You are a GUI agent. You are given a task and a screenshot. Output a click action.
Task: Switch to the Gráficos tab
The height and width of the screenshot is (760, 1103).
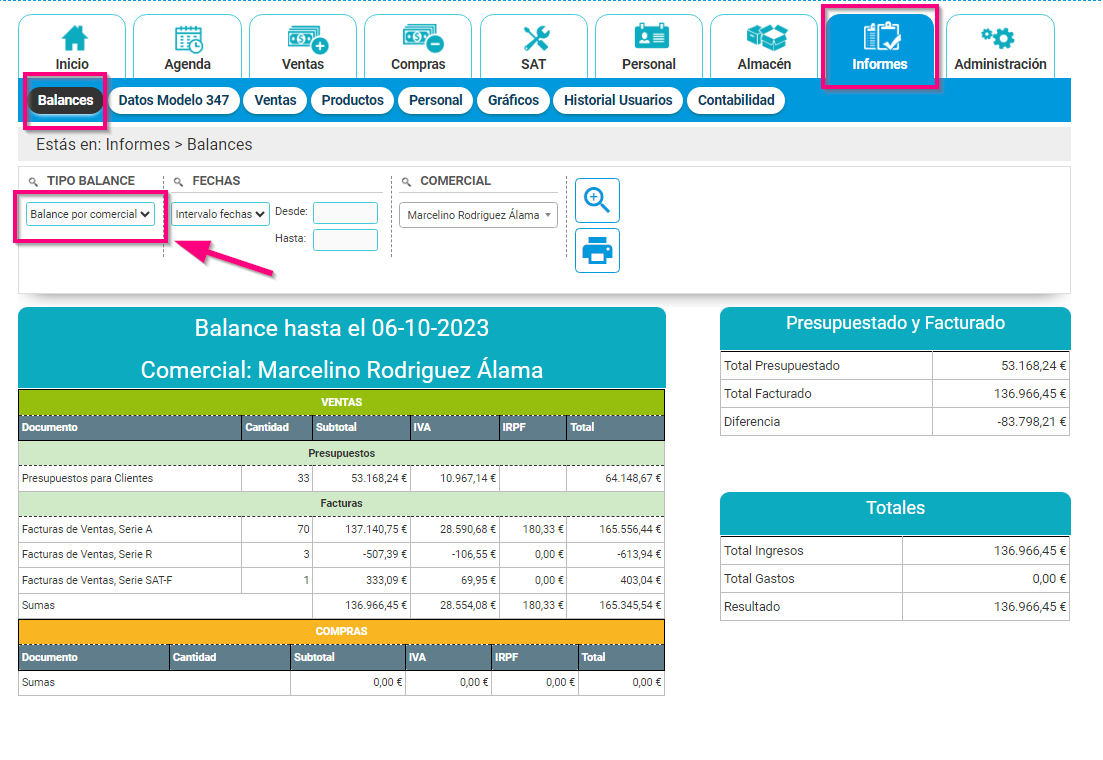tap(513, 100)
